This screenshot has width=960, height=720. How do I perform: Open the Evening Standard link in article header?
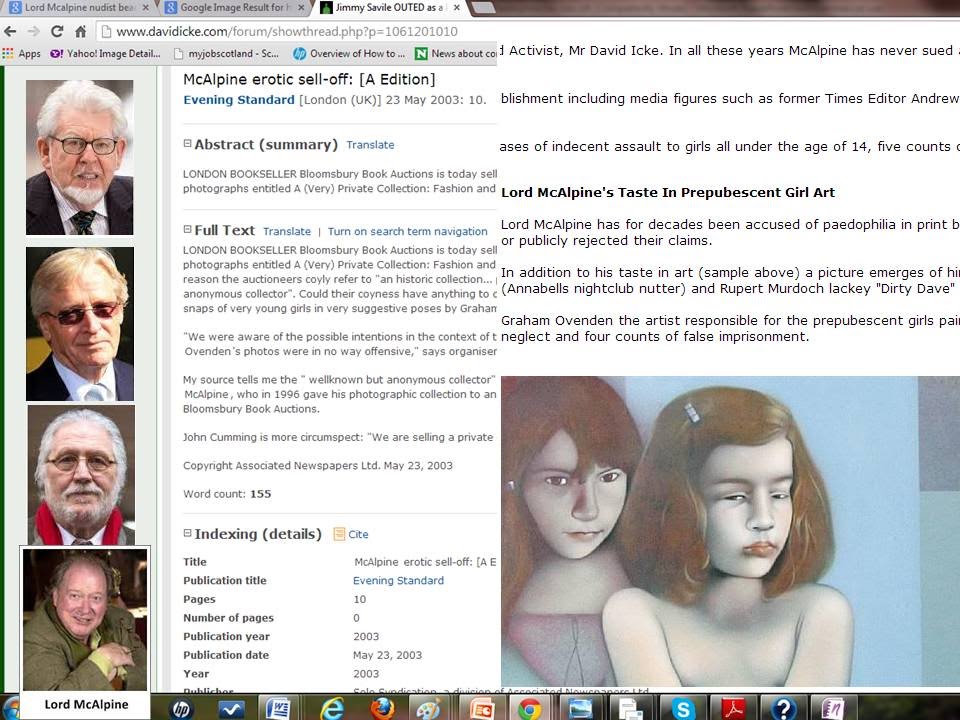pyautogui.click(x=239, y=100)
